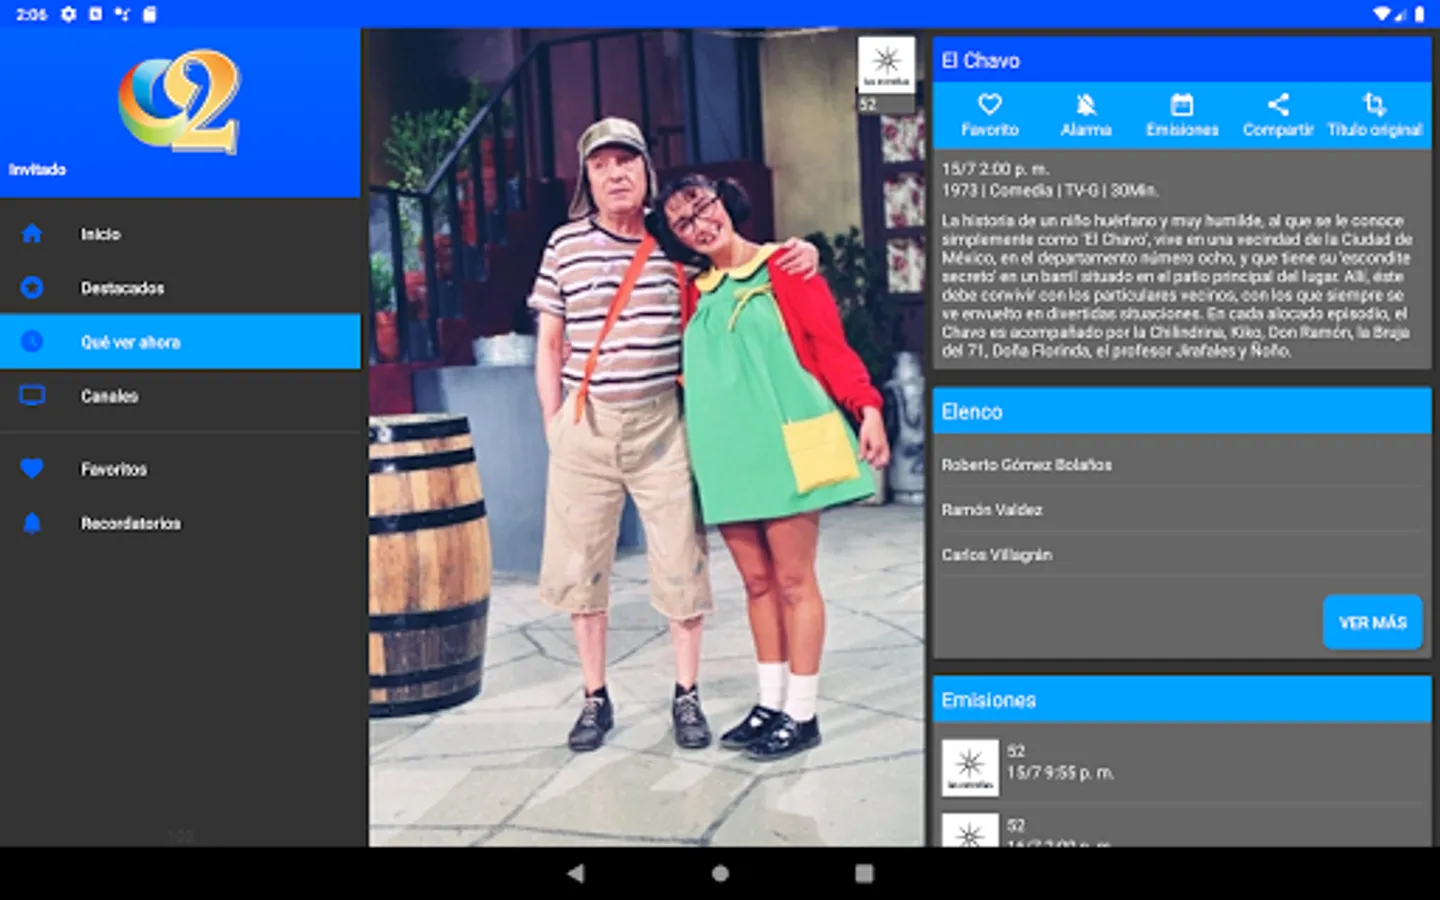Tap the El Chavo title header
Viewport: 1440px width, 900px height.
1181,60
